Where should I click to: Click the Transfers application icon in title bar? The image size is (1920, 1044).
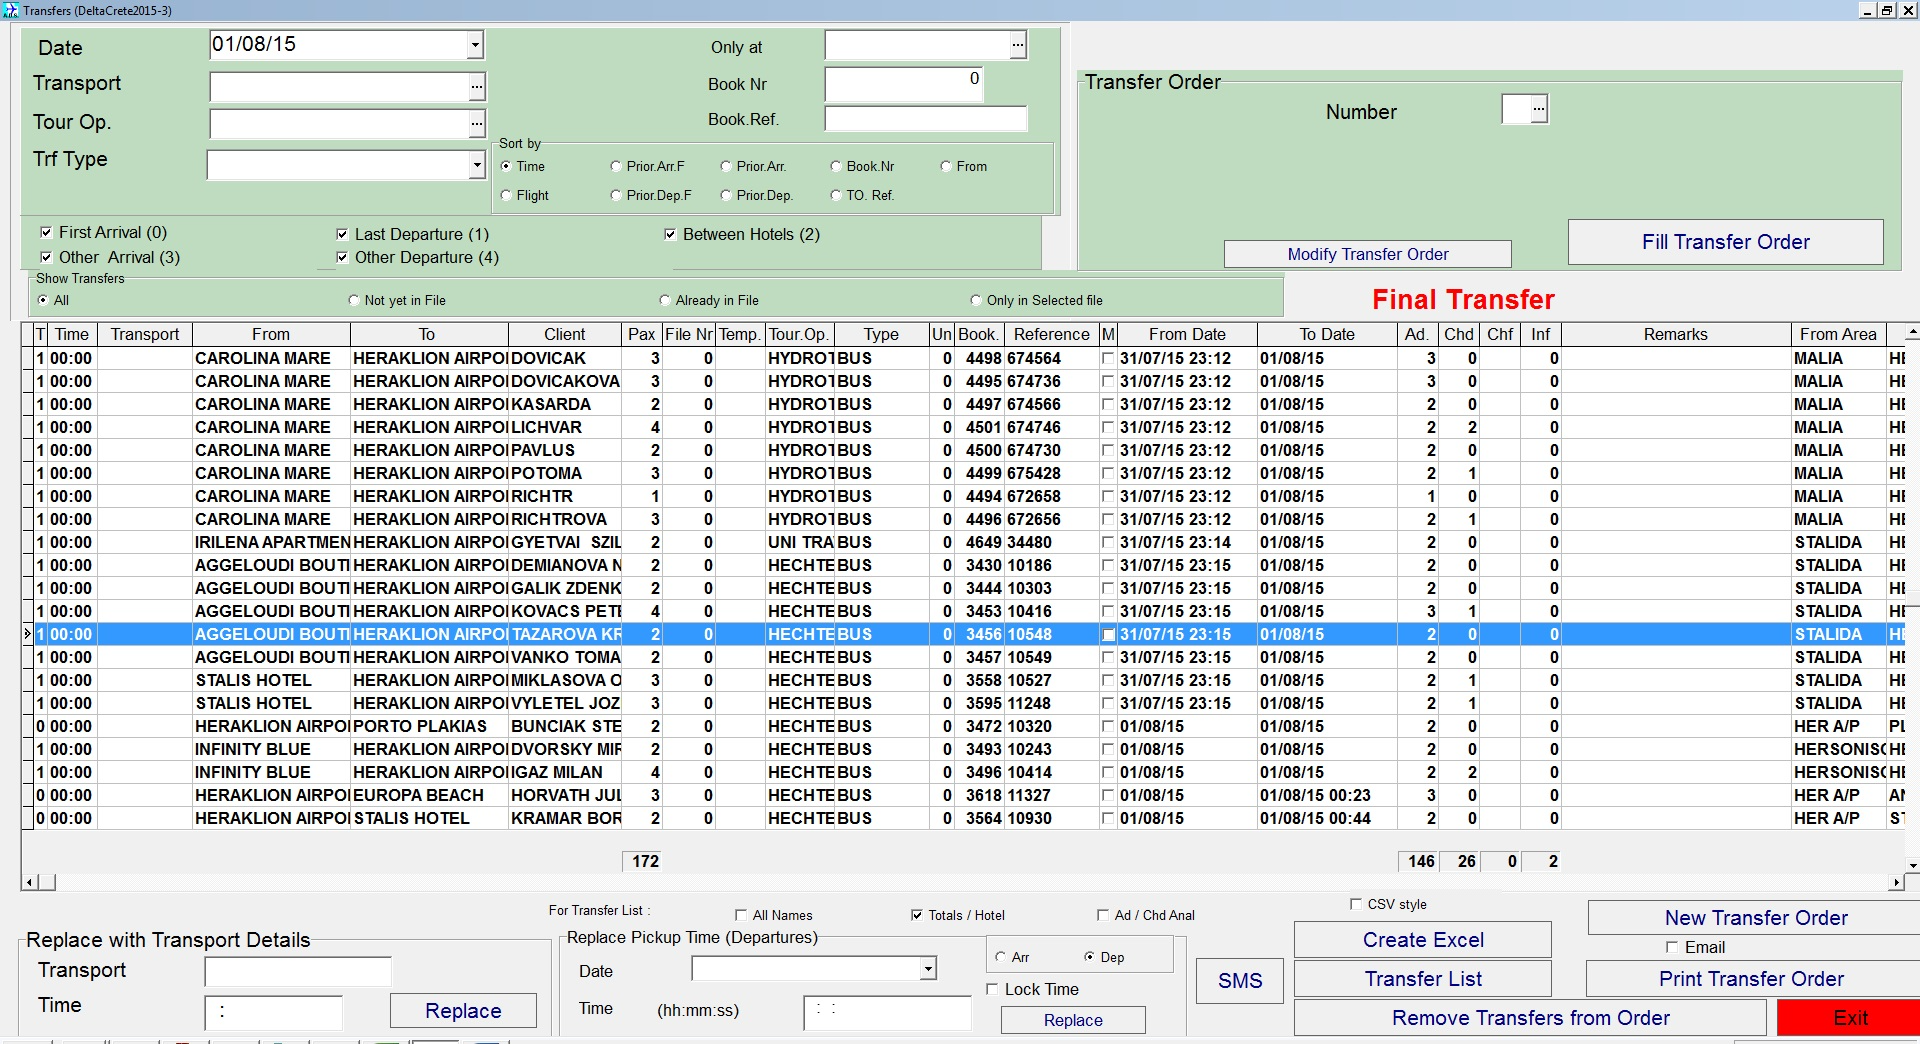coord(9,9)
